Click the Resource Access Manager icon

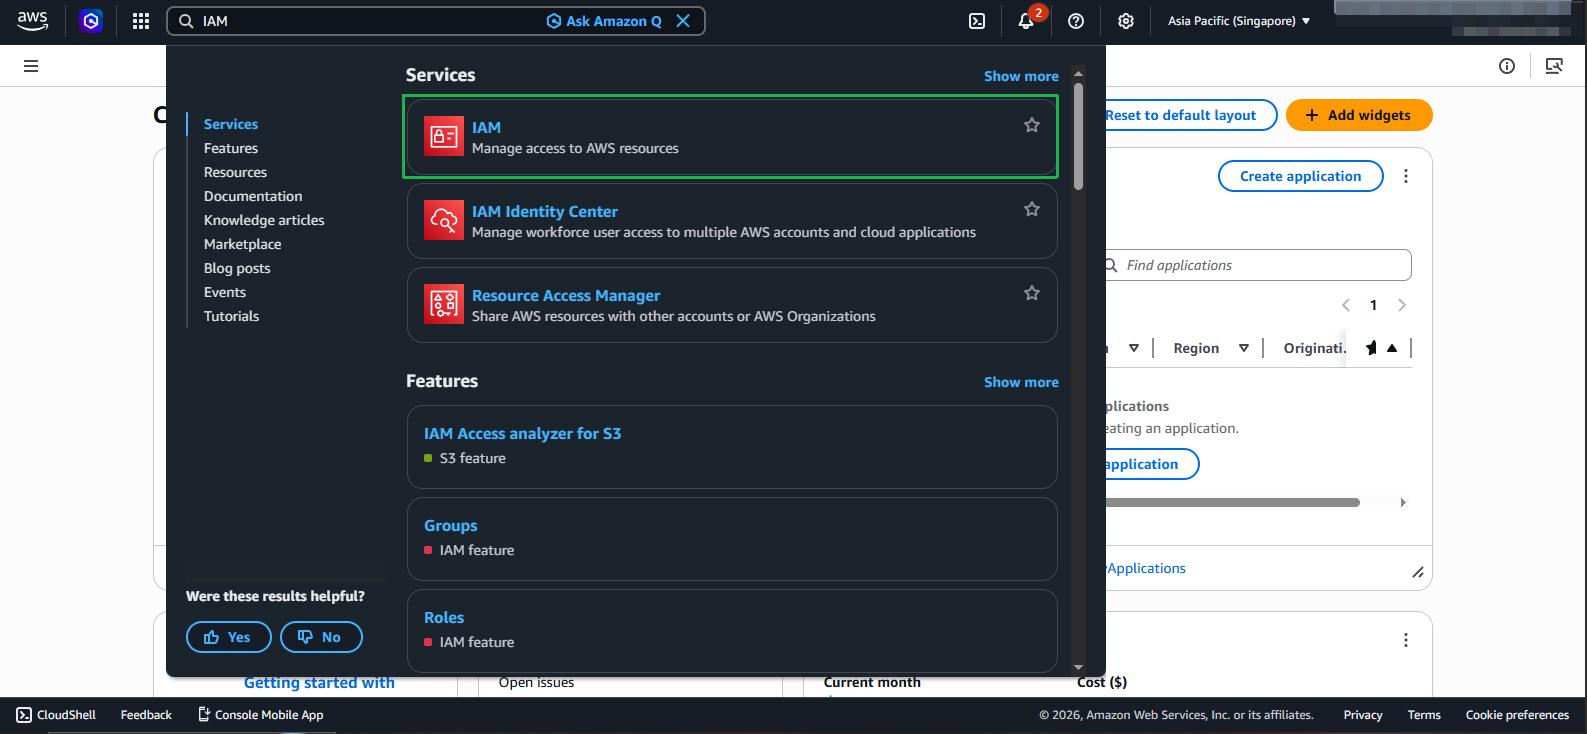tap(444, 305)
